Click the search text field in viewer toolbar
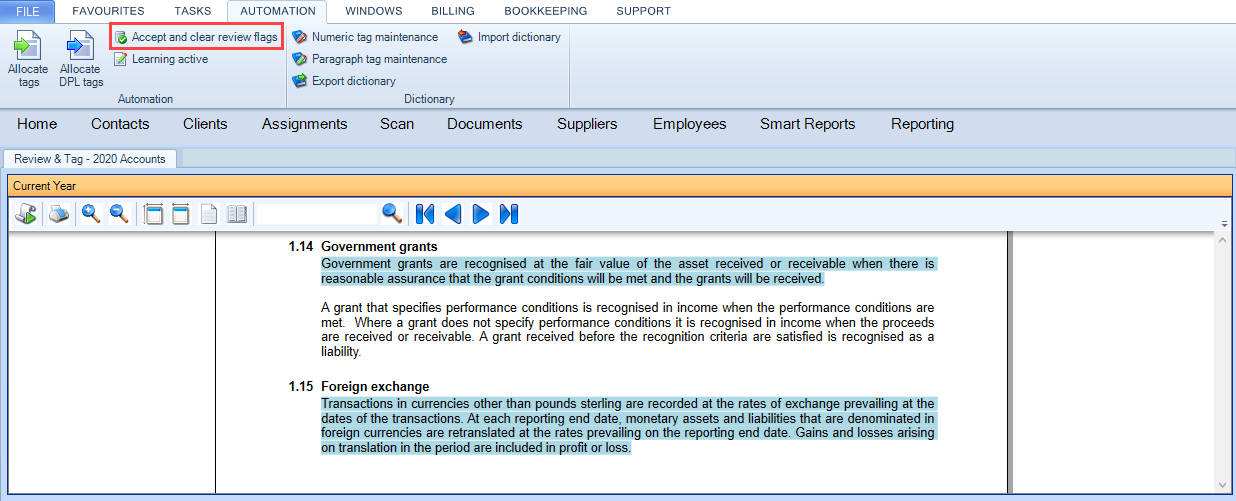1236x501 pixels. (x=318, y=213)
